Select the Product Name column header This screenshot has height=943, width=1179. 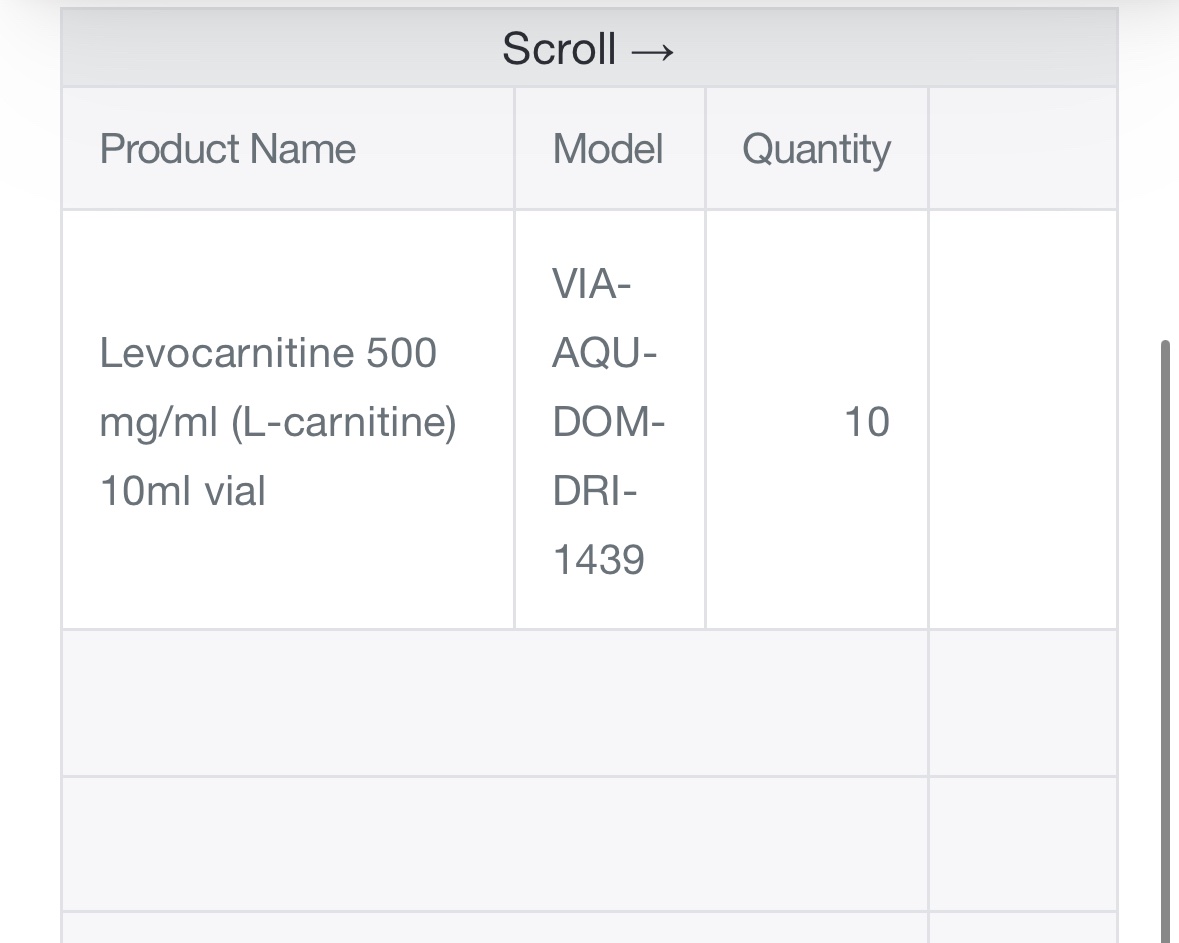(288, 148)
